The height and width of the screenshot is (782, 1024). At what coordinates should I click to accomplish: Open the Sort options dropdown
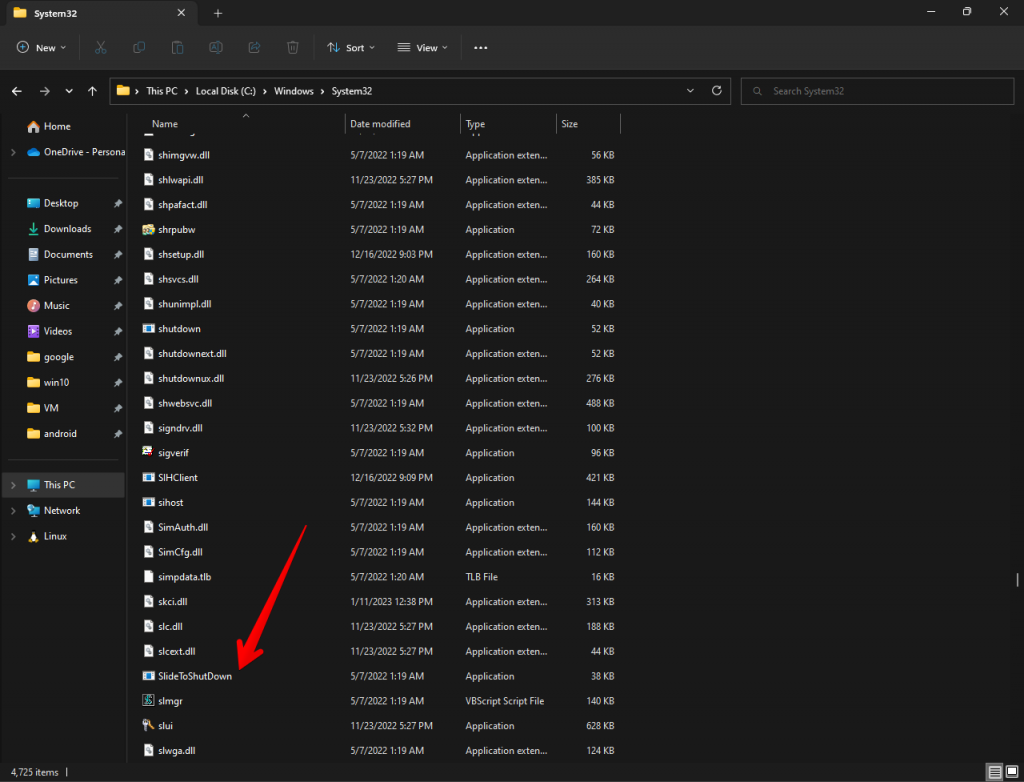point(351,48)
